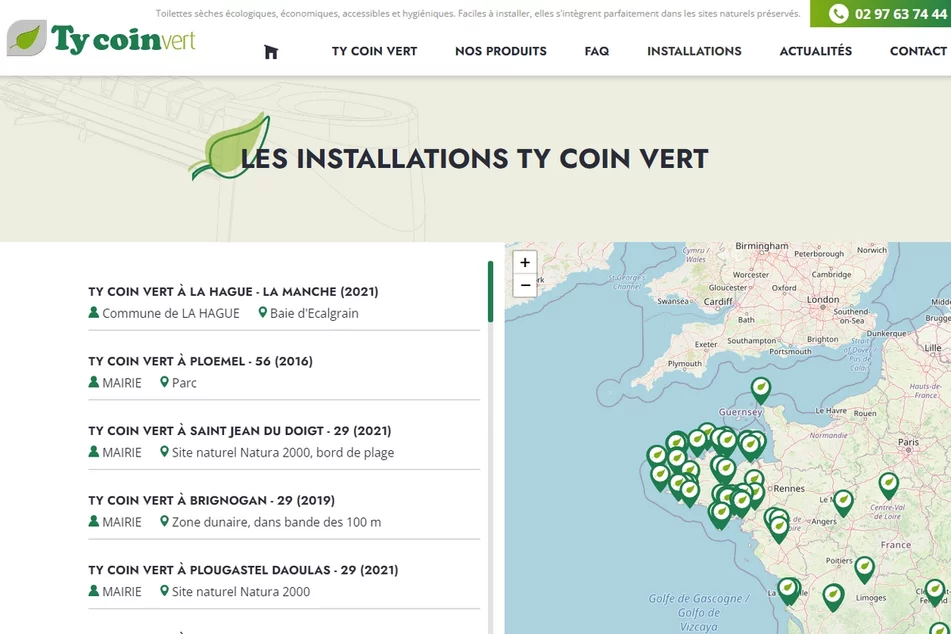Click the home icon in navigation bar
This screenshot has height=634, width=951.
click(271, 52)
